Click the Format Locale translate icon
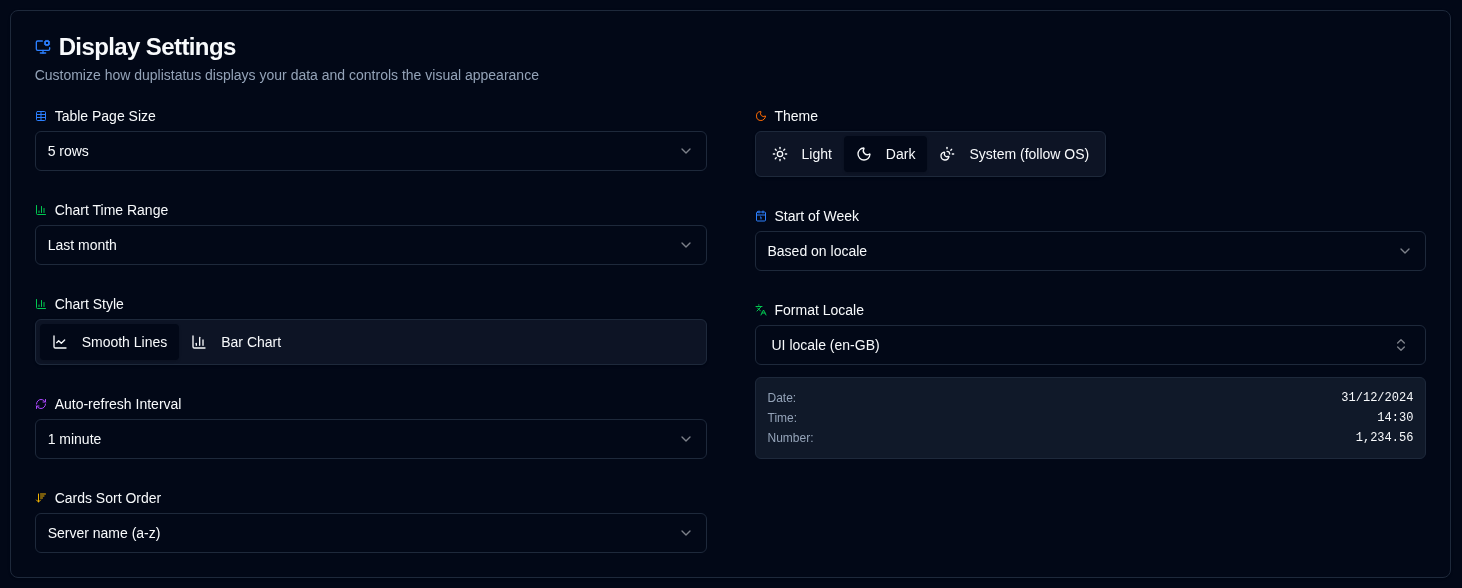This screenshot has height=588, width=1462. [761, 310]
